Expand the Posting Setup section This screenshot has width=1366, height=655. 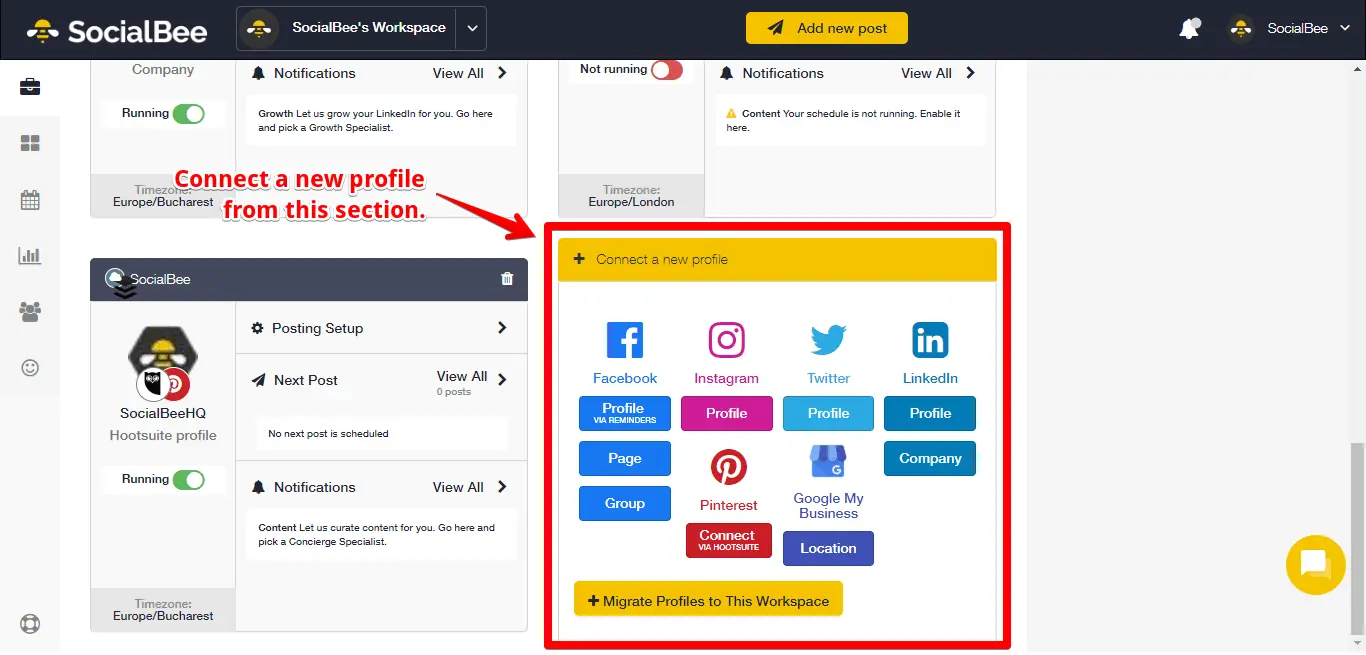pyautogui.click(x=381, y=328)
